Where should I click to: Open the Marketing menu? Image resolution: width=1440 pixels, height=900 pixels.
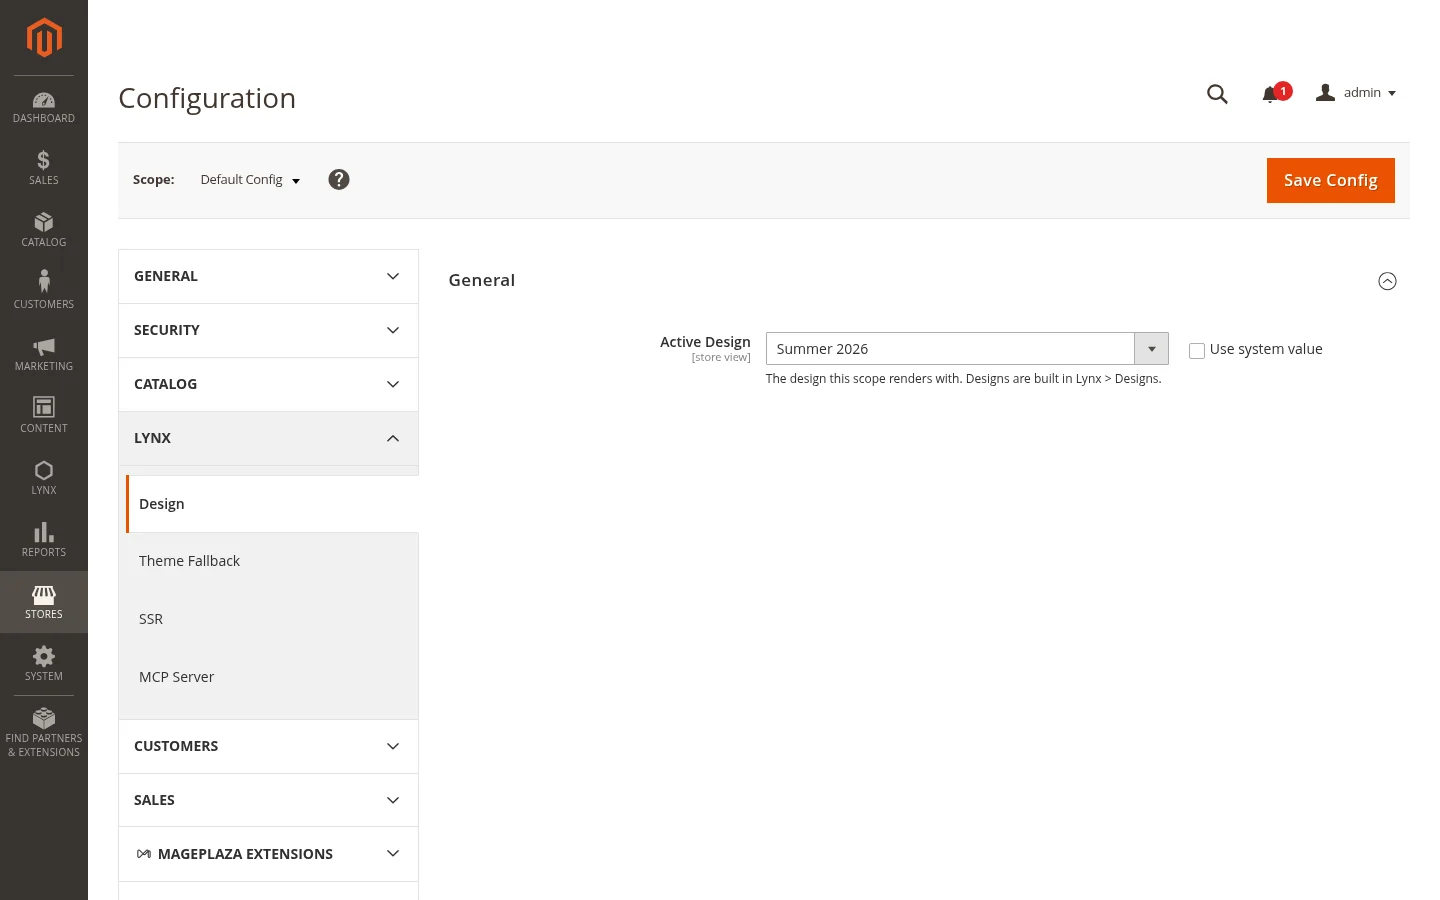pos(44,354)
